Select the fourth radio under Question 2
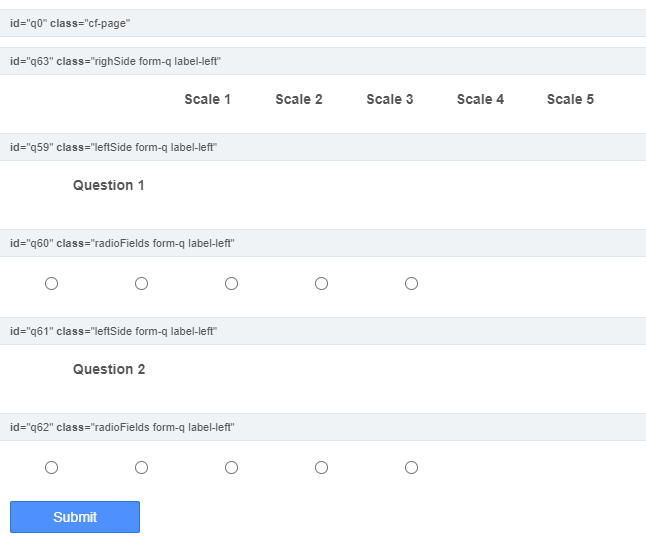646x554 pixels. 321,468
